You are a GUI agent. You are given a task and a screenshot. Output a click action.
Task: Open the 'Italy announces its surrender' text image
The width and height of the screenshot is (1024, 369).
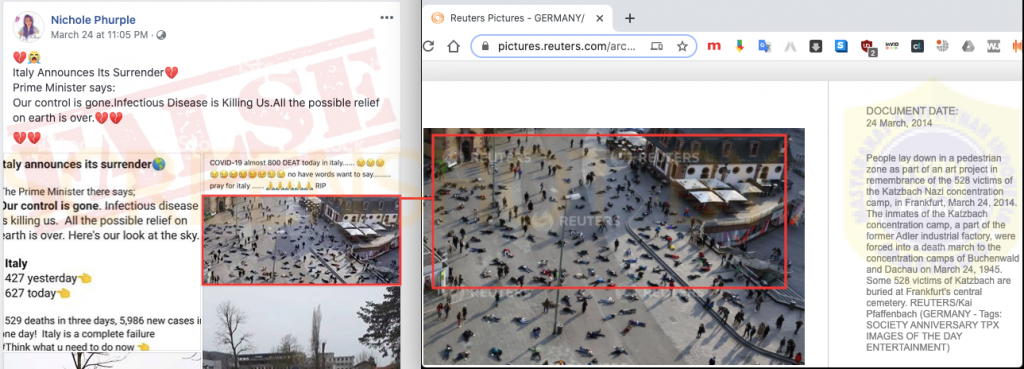101,253
